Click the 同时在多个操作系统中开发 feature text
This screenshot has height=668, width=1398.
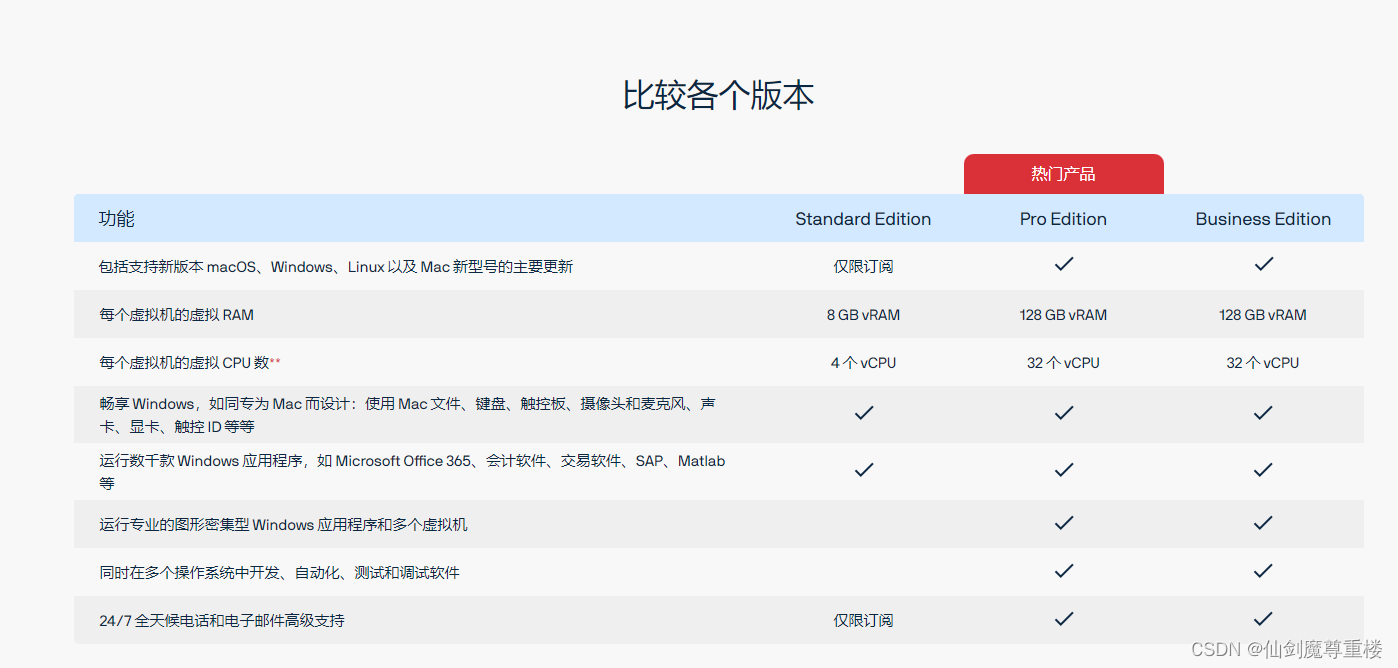coord(279,573)
